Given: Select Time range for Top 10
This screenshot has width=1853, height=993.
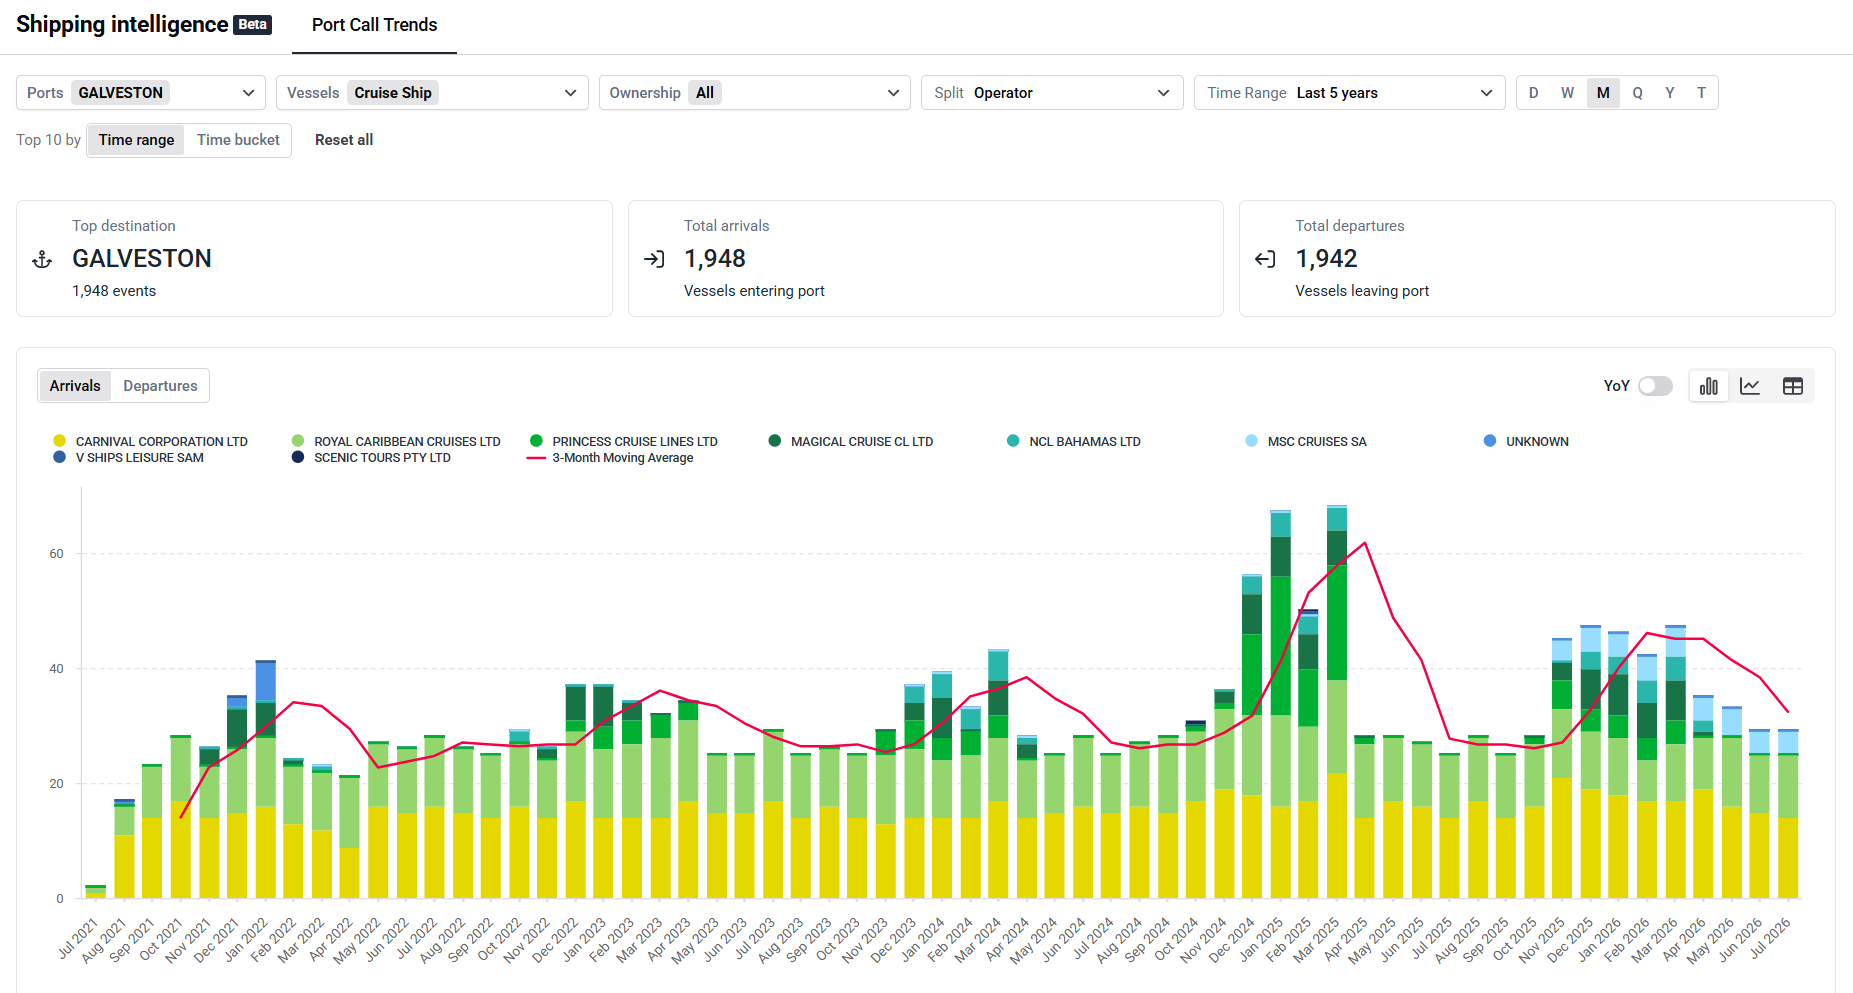Looking at the screenshot, I should tap(136, 140).
